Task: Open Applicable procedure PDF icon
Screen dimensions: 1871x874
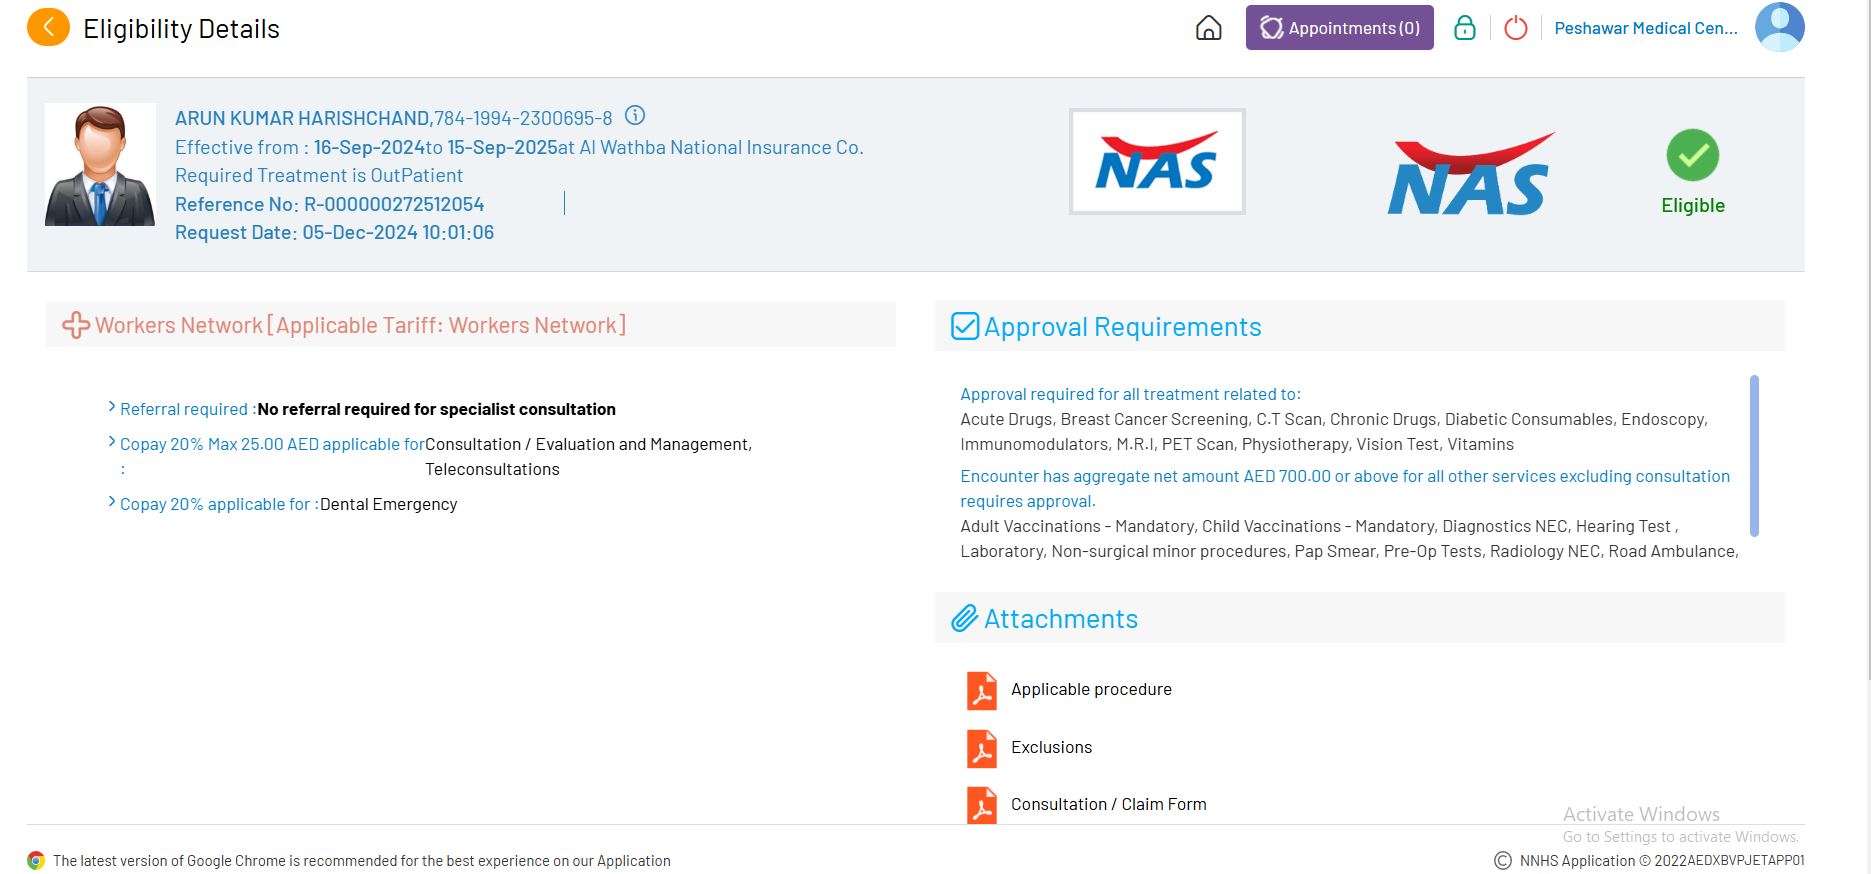Action: click(981, 690)
